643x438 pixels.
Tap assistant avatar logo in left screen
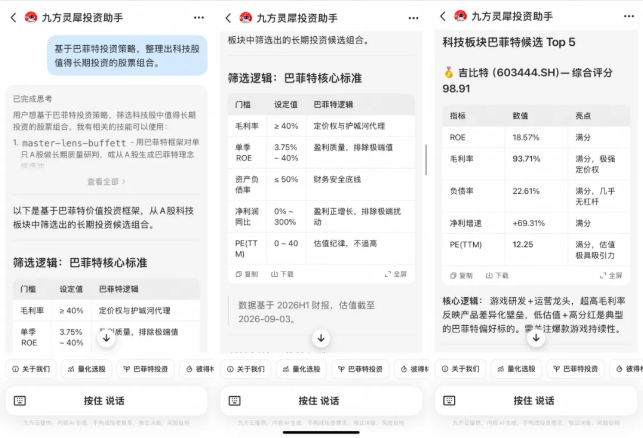[31, 17]
